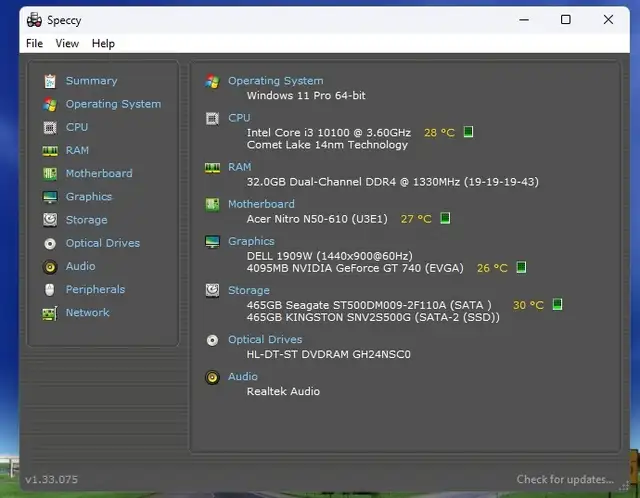640x498 pixels.
Task: Open the View menu
Action: (67, 43)
